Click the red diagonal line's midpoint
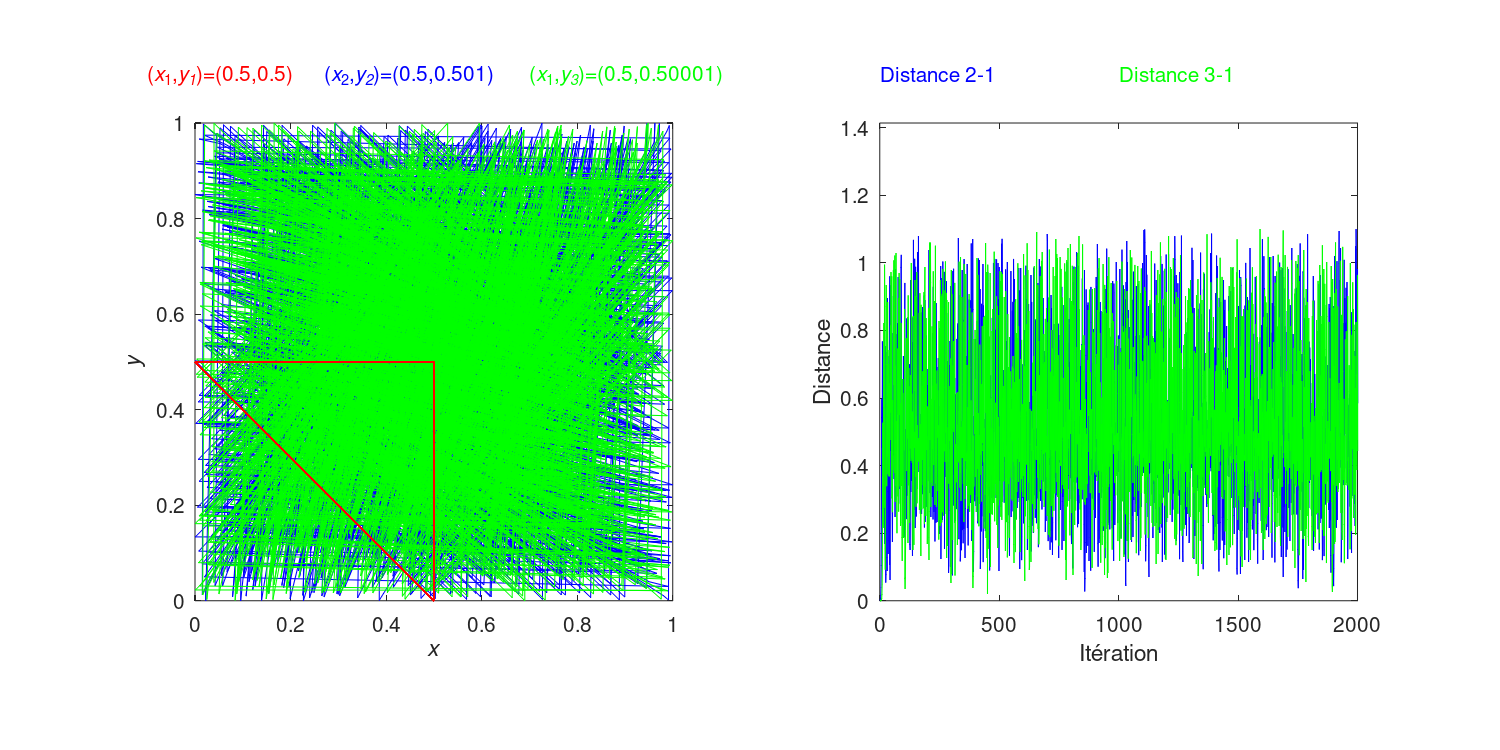Viewport: 1500px width, 750px height. click(314, 481)
